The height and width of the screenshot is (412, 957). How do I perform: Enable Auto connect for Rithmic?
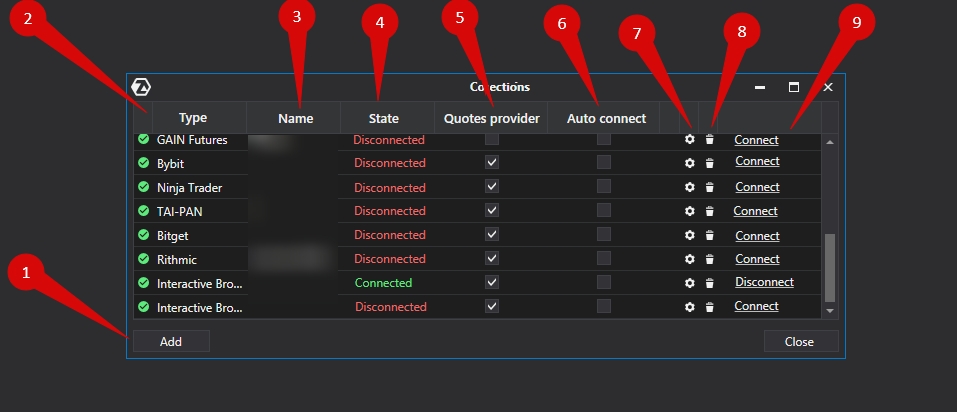[603, 259]
